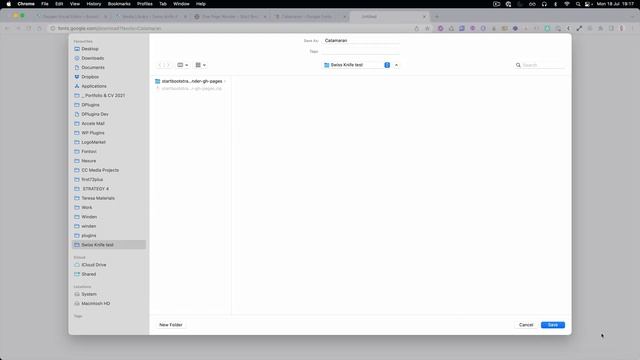Open the Apple menu
The height and width of the screenshot is (360, 640).
pyautogui.click(x=9, y=4)
